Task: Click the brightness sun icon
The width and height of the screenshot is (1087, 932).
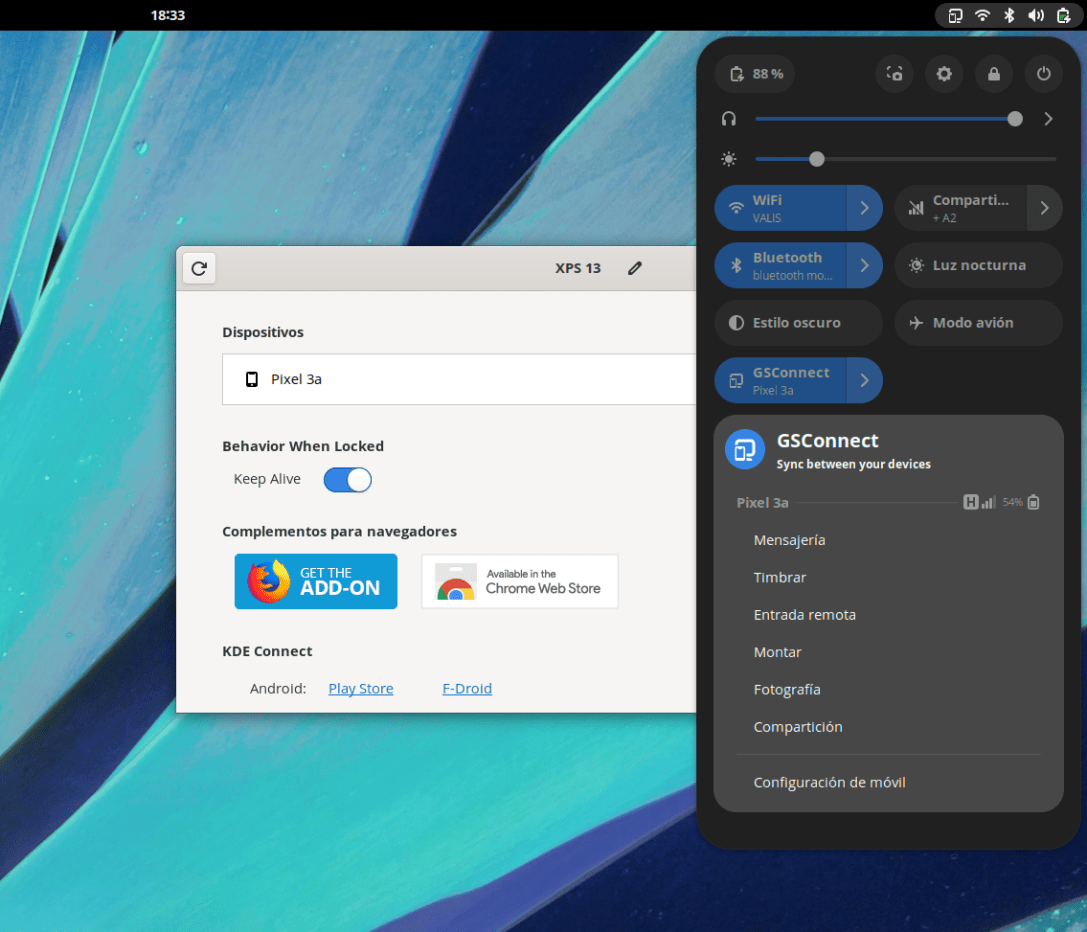Action: click(729, 159)
